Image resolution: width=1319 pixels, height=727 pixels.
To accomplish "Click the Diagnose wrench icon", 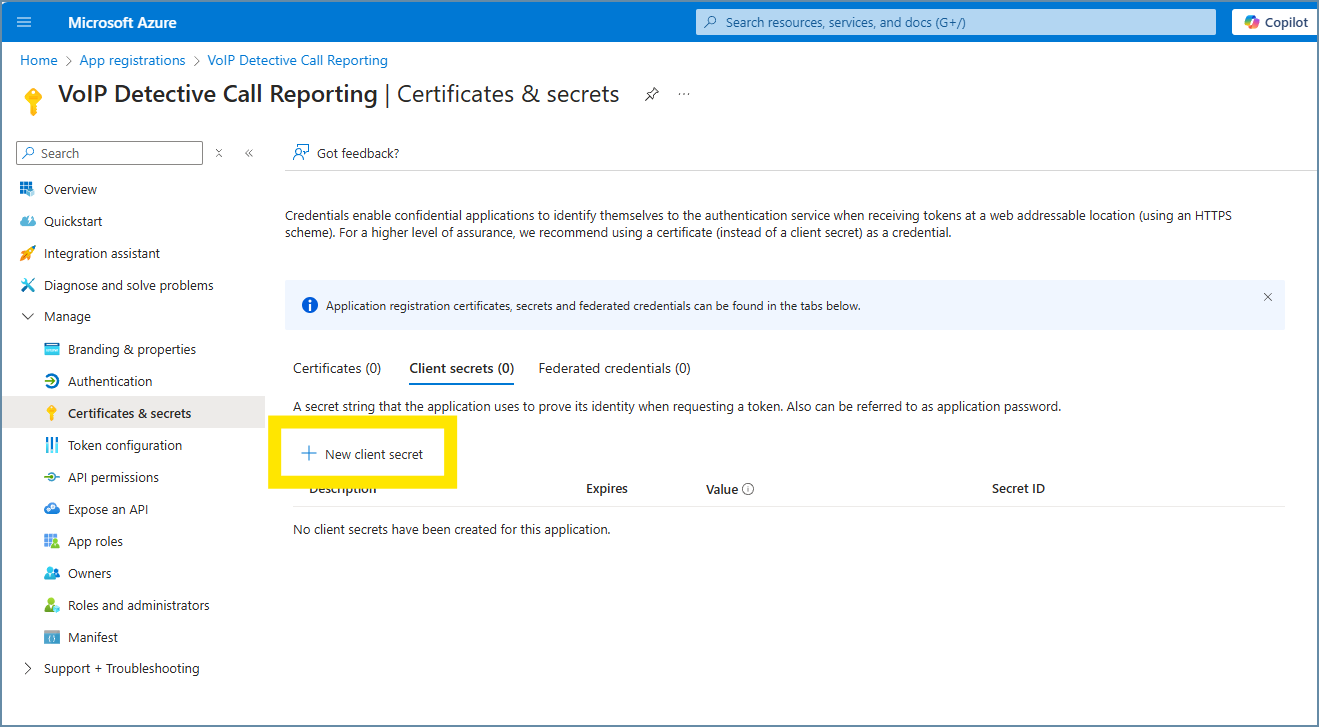I will coord(27,285).
